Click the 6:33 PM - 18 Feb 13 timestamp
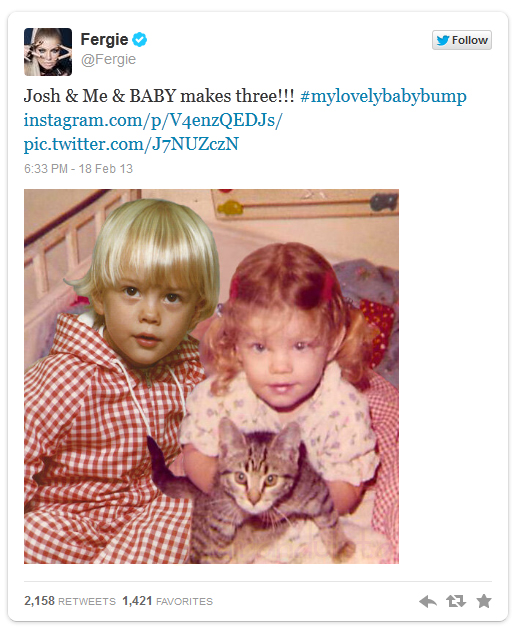The height and width of the screenshot is (633, 523). pos(78,169)
